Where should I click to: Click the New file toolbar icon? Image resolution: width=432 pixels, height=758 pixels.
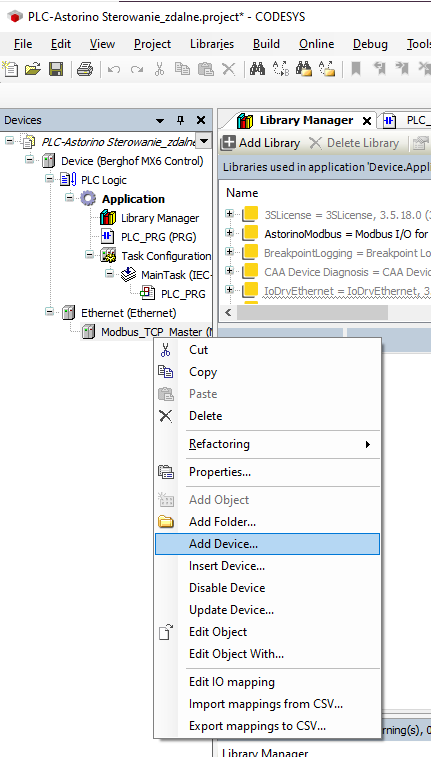click(x=10, y=70)
